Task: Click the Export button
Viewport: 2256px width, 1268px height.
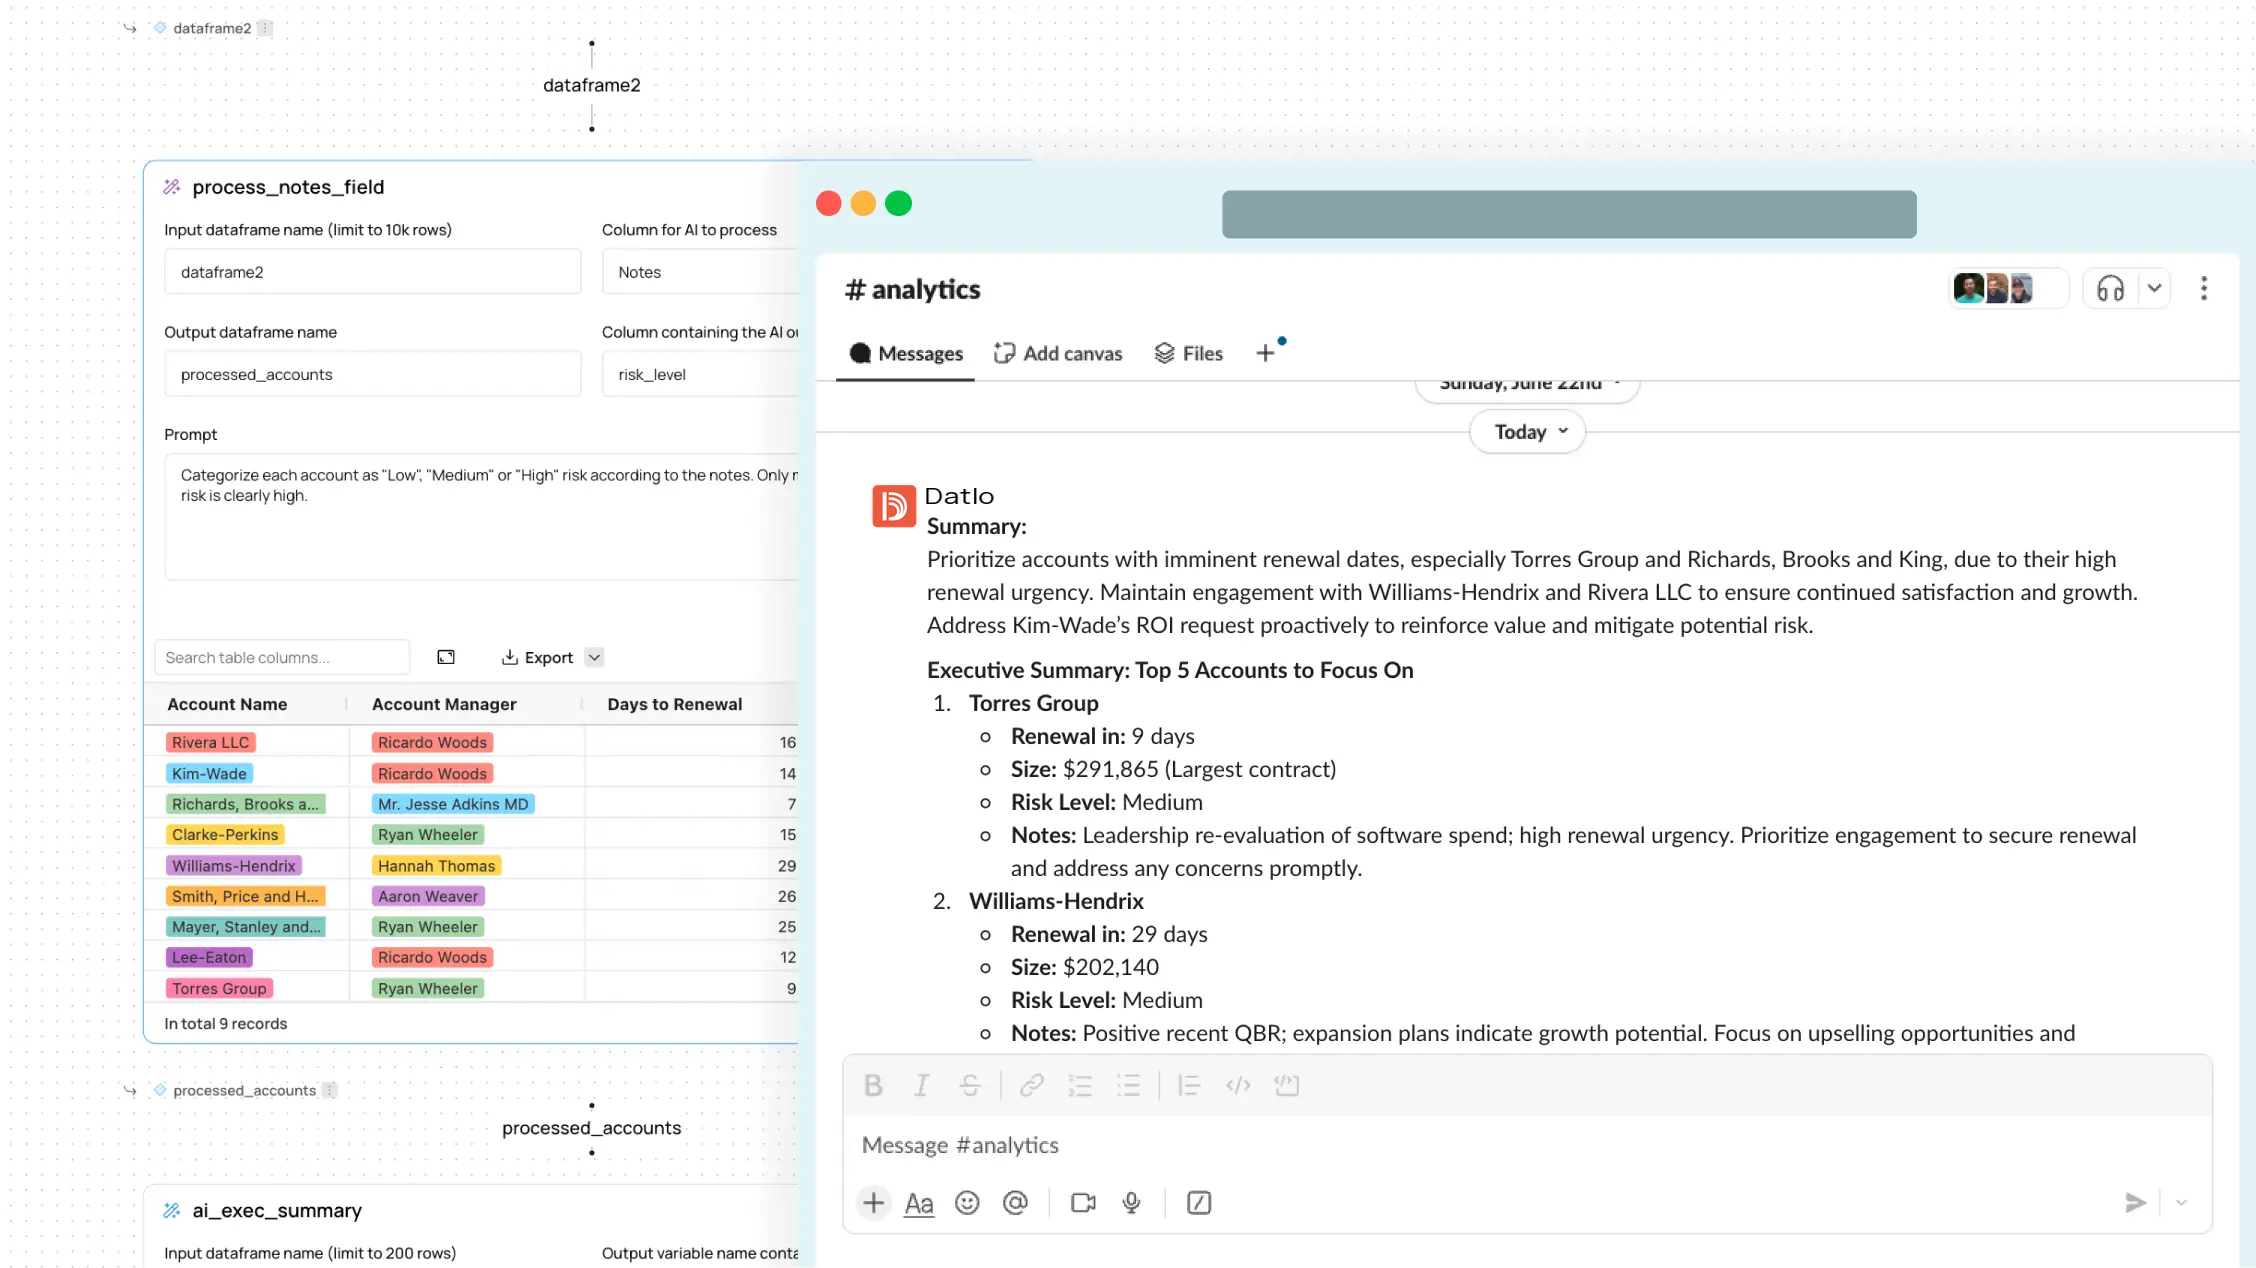Action: [537, 657]
